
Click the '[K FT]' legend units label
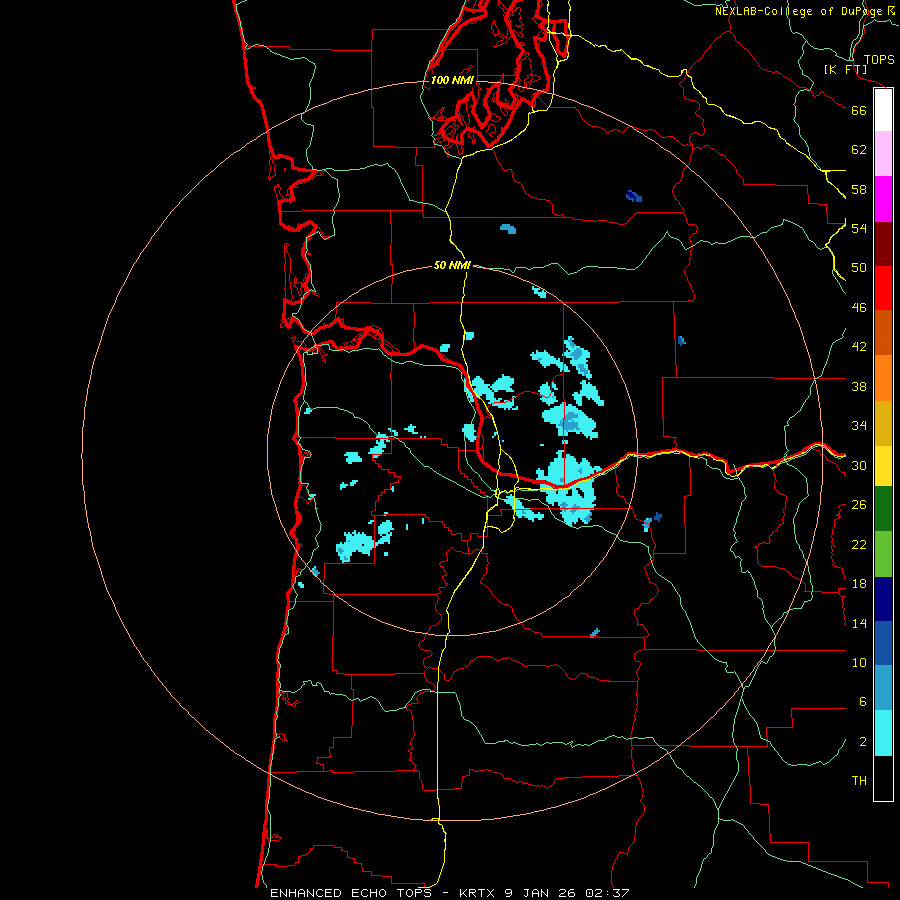[845, 69]
